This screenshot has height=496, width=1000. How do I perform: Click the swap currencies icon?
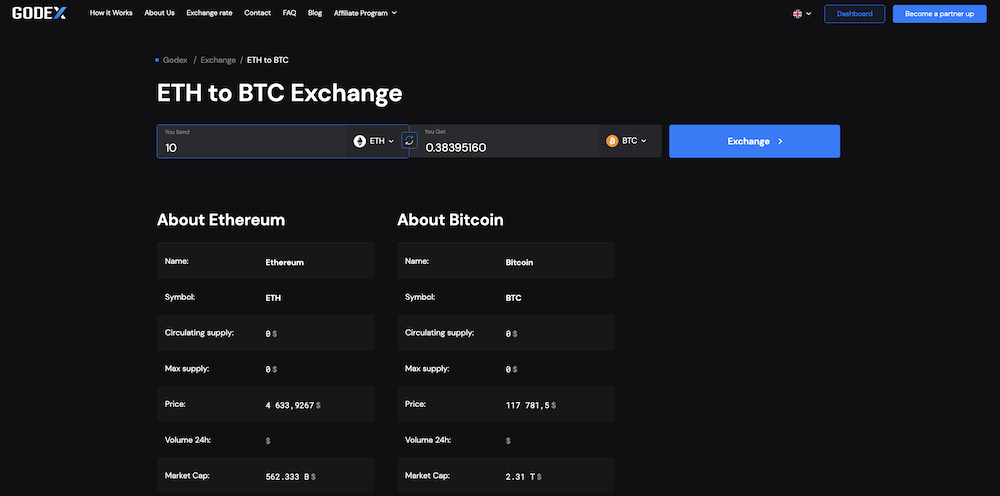point(409,141)
